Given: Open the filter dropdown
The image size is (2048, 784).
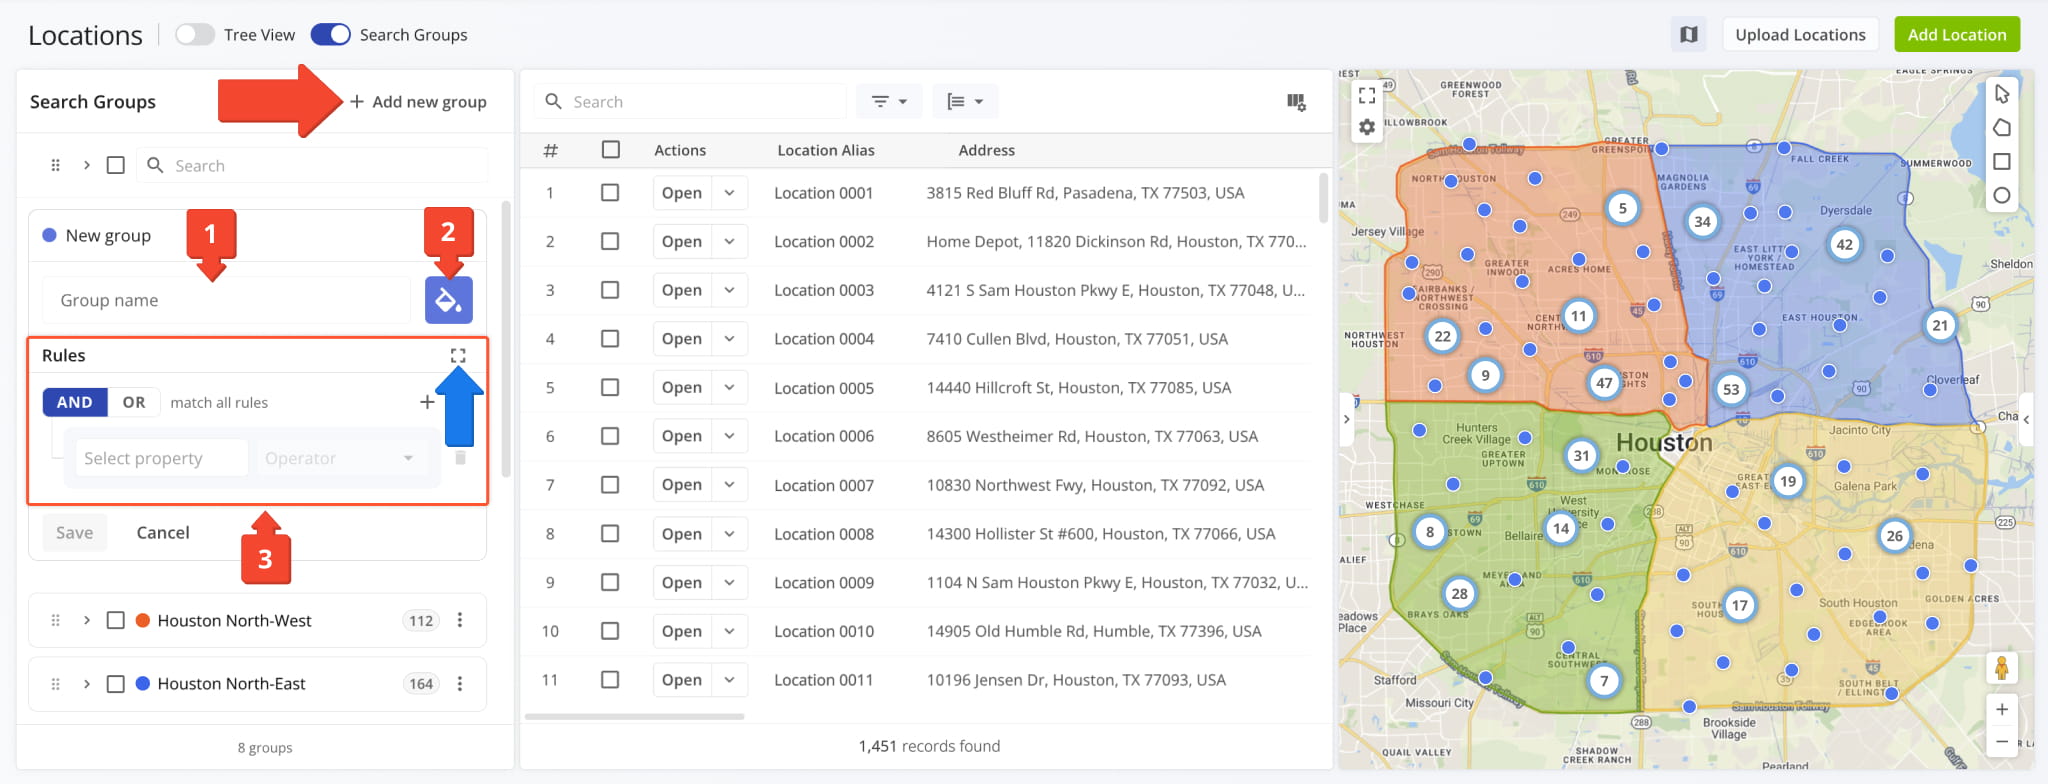Looking at the screenshot, I should pos(889,101).
